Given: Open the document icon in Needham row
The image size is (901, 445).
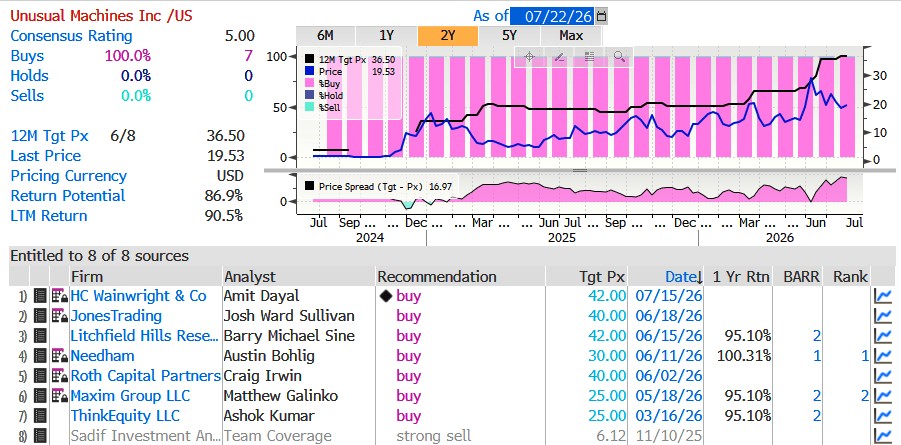Looking at the screenshot, I should tap(40, 356).
